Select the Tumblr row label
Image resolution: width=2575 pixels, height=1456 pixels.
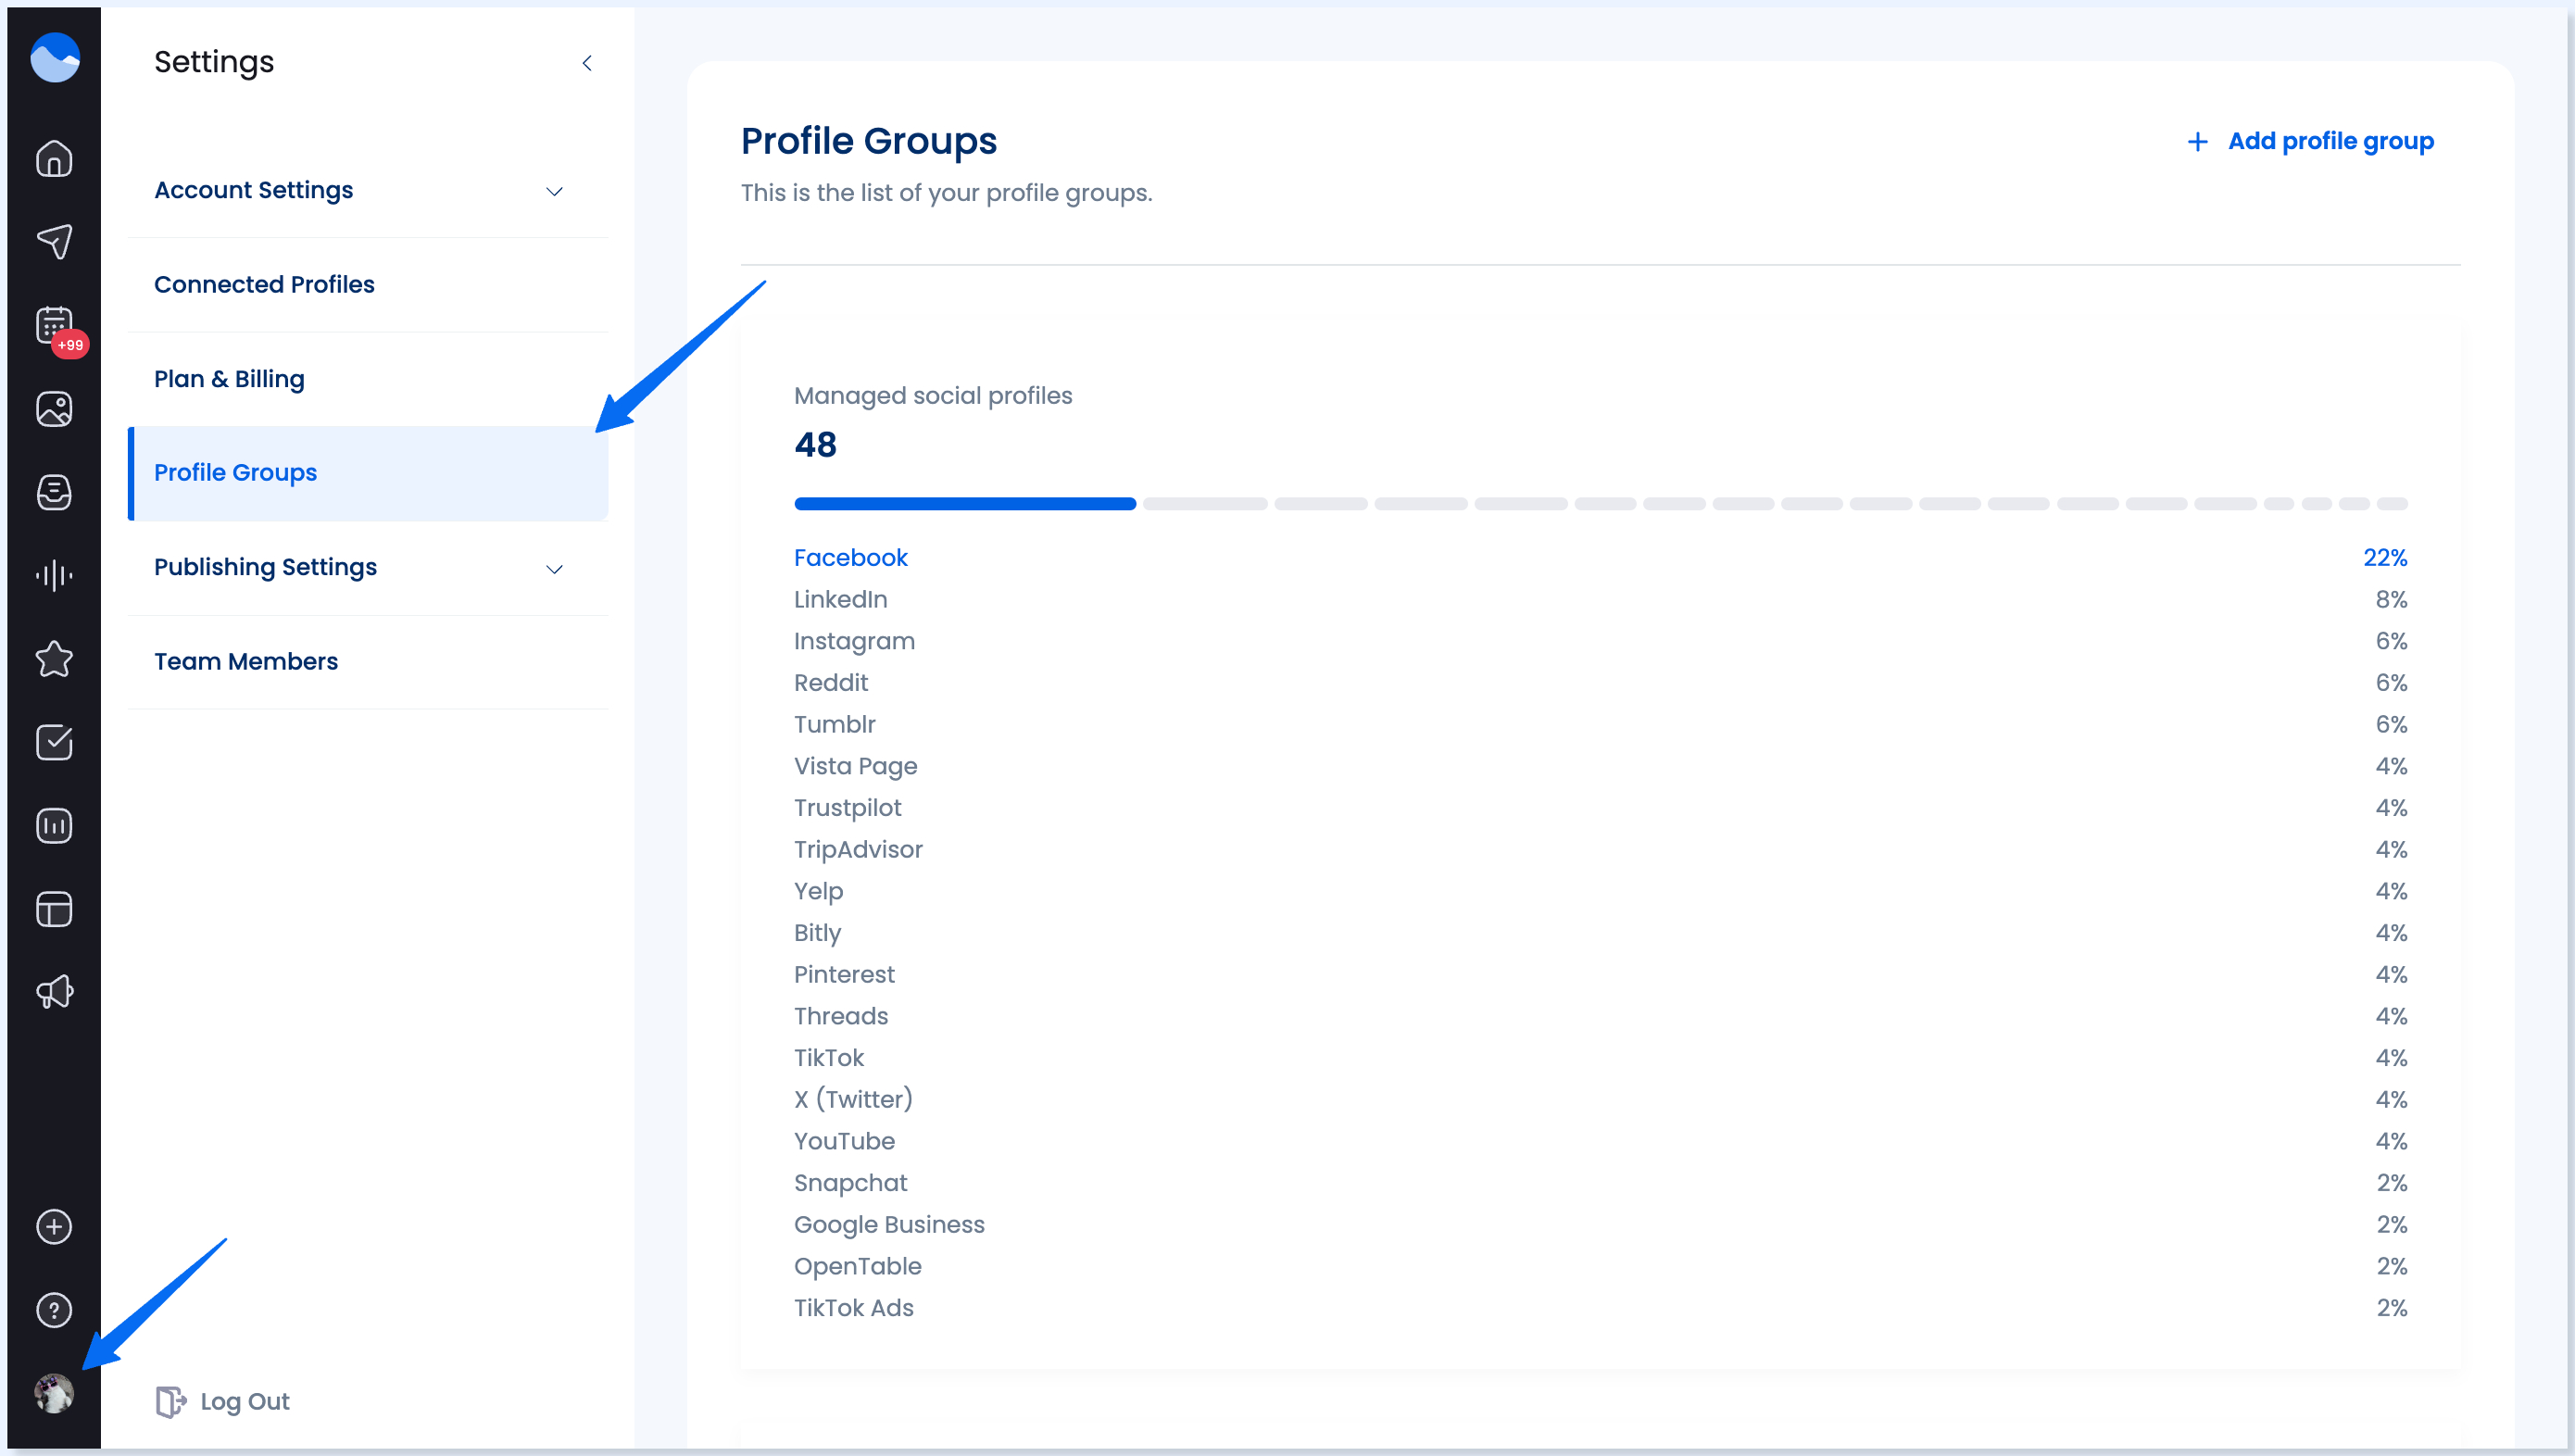click(834, 725)
